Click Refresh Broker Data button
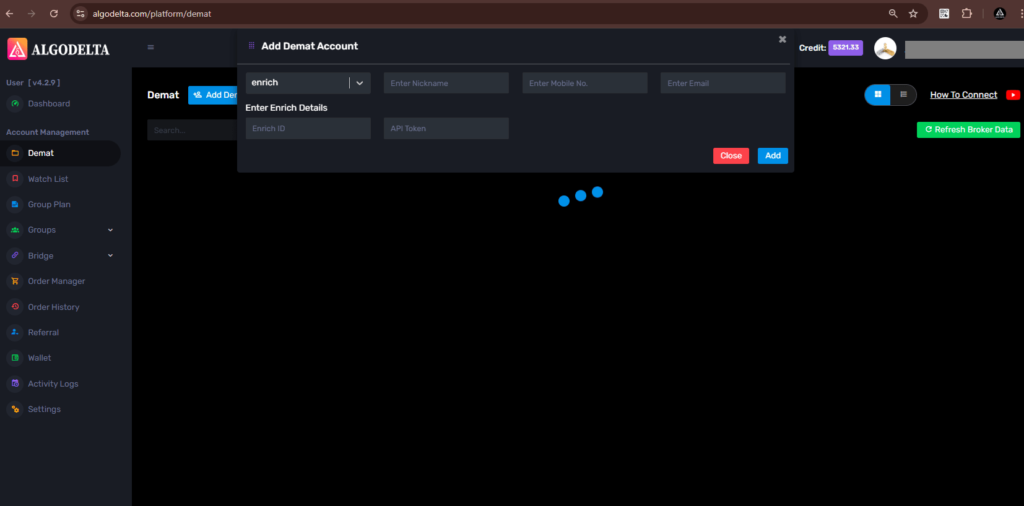 (968, 130)
